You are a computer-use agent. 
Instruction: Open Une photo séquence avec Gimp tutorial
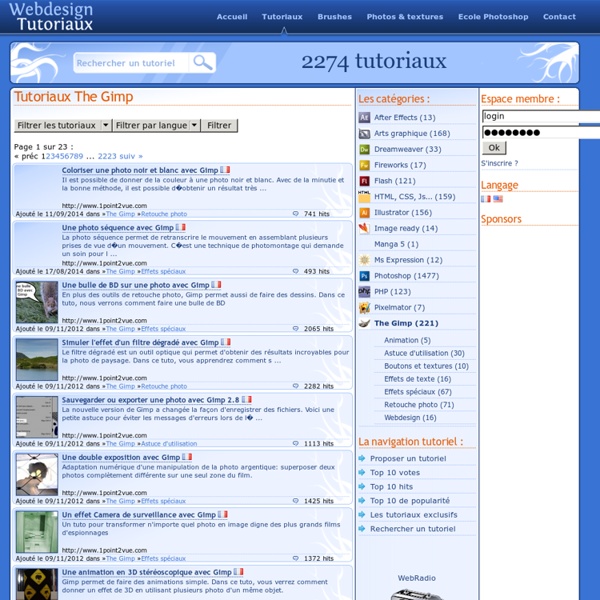118,228
